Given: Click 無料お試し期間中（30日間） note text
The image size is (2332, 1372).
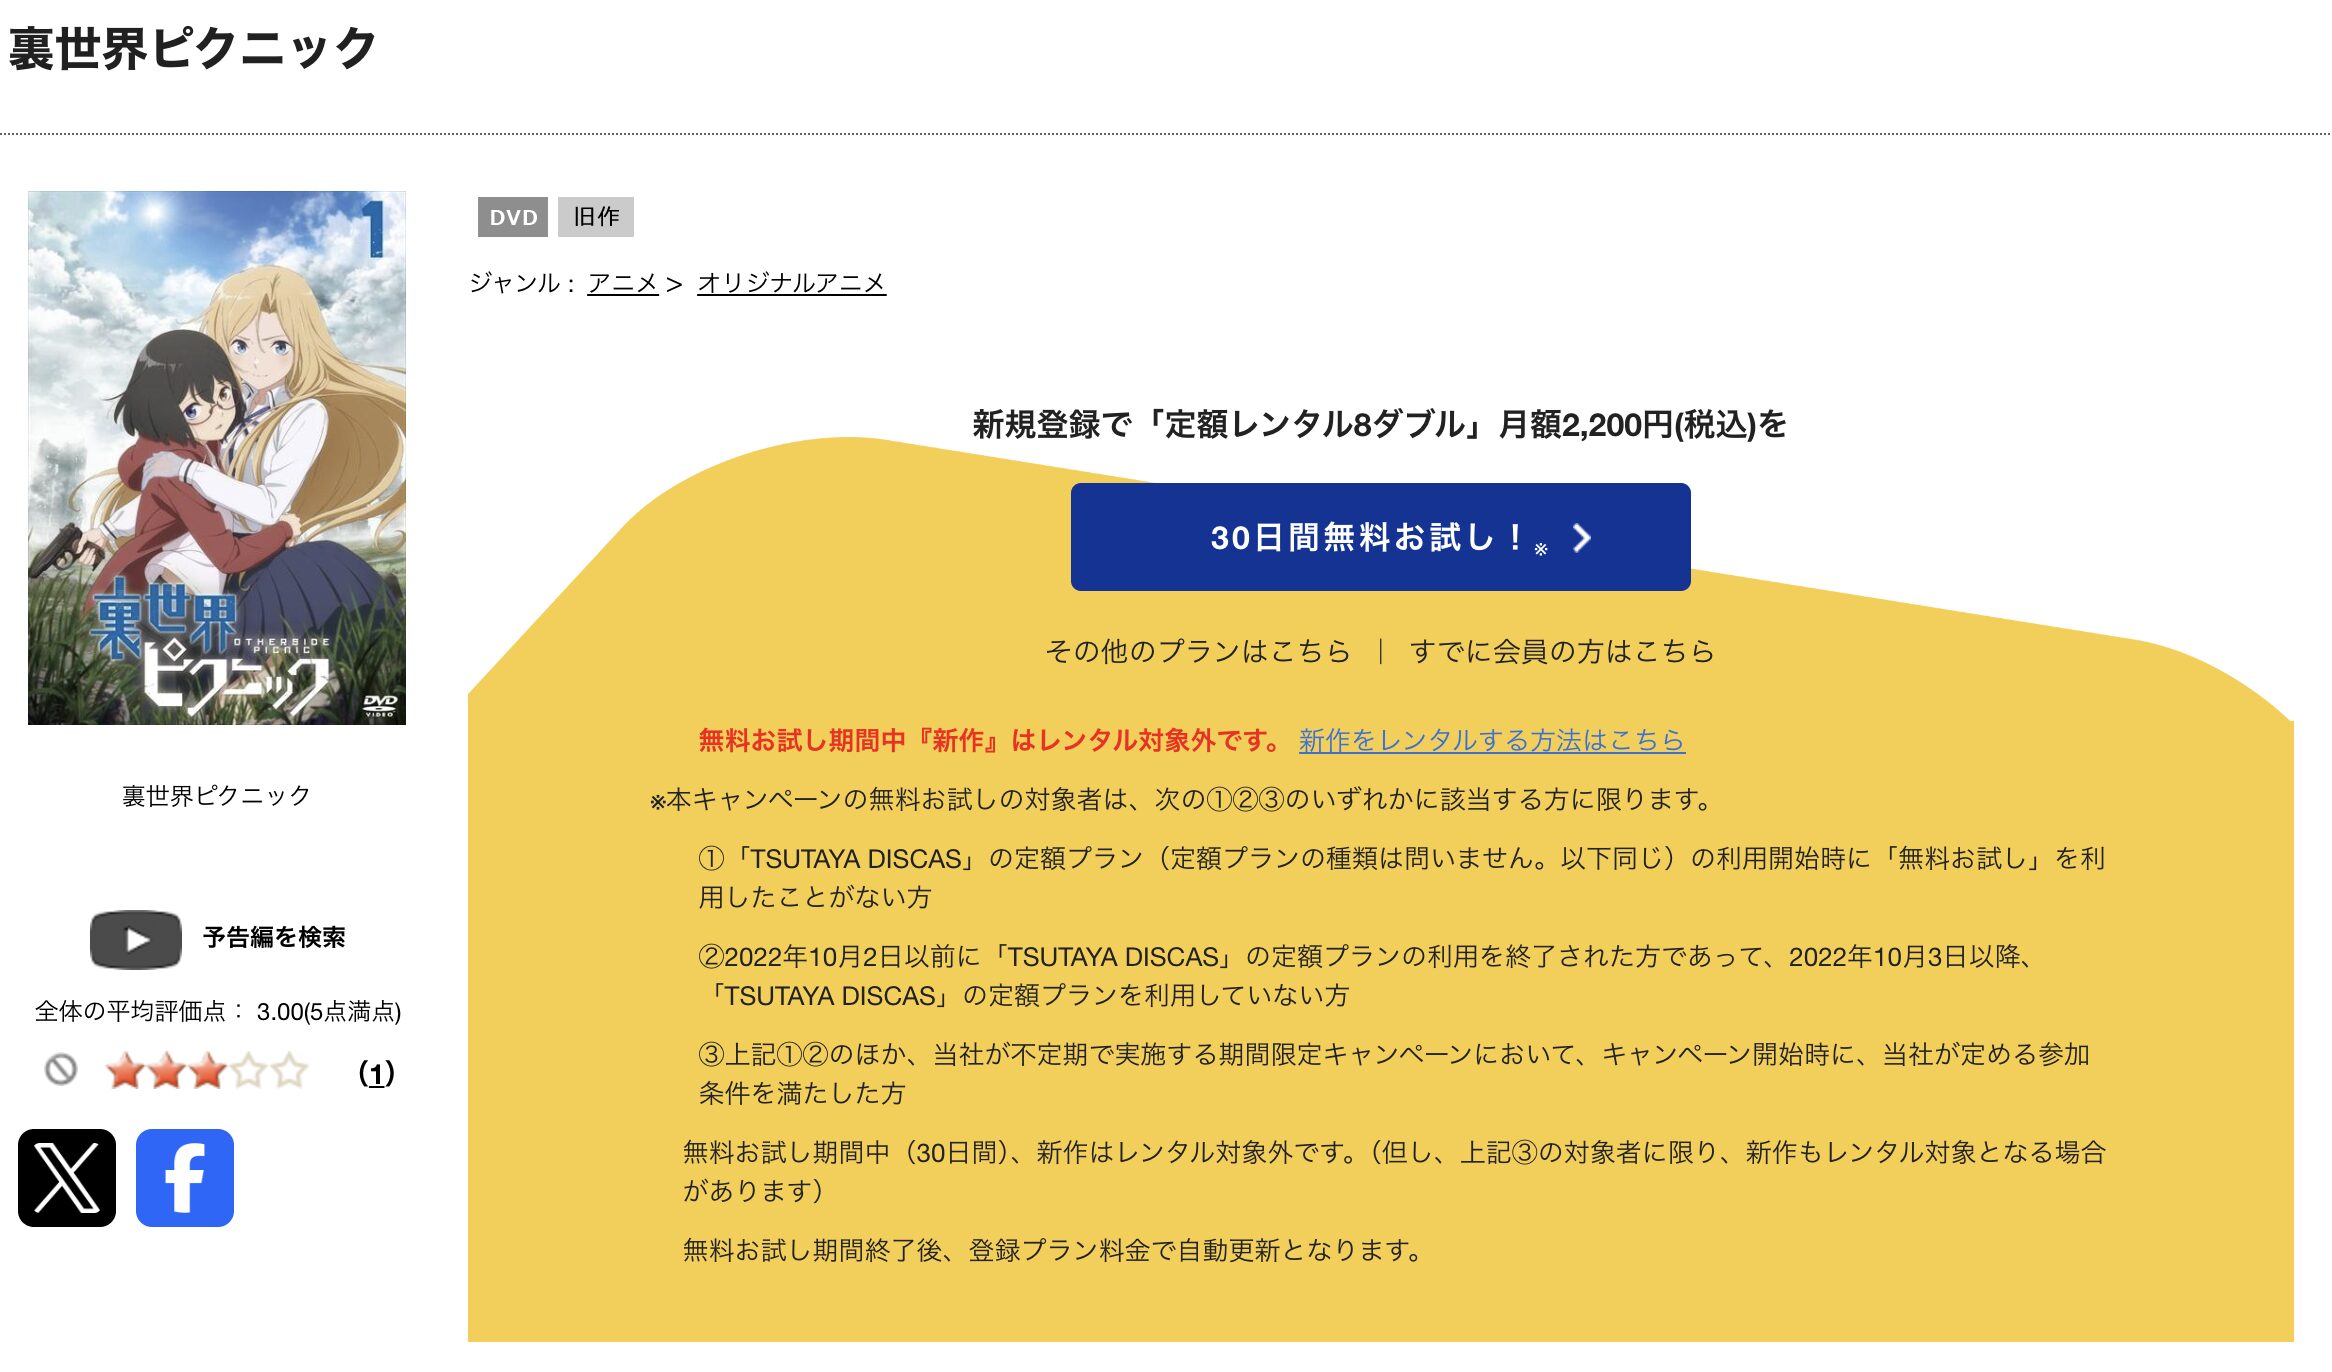Looking at the screenshot, I should (1394, 1172).
